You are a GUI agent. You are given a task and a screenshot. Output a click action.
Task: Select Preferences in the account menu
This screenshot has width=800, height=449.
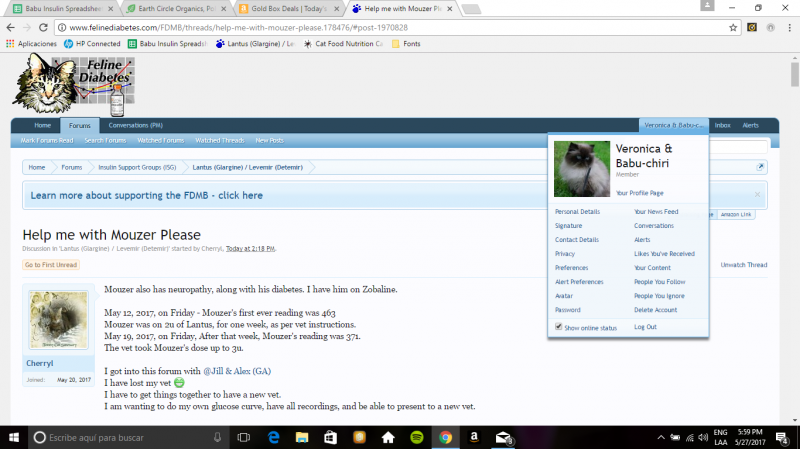click(571, 268)
